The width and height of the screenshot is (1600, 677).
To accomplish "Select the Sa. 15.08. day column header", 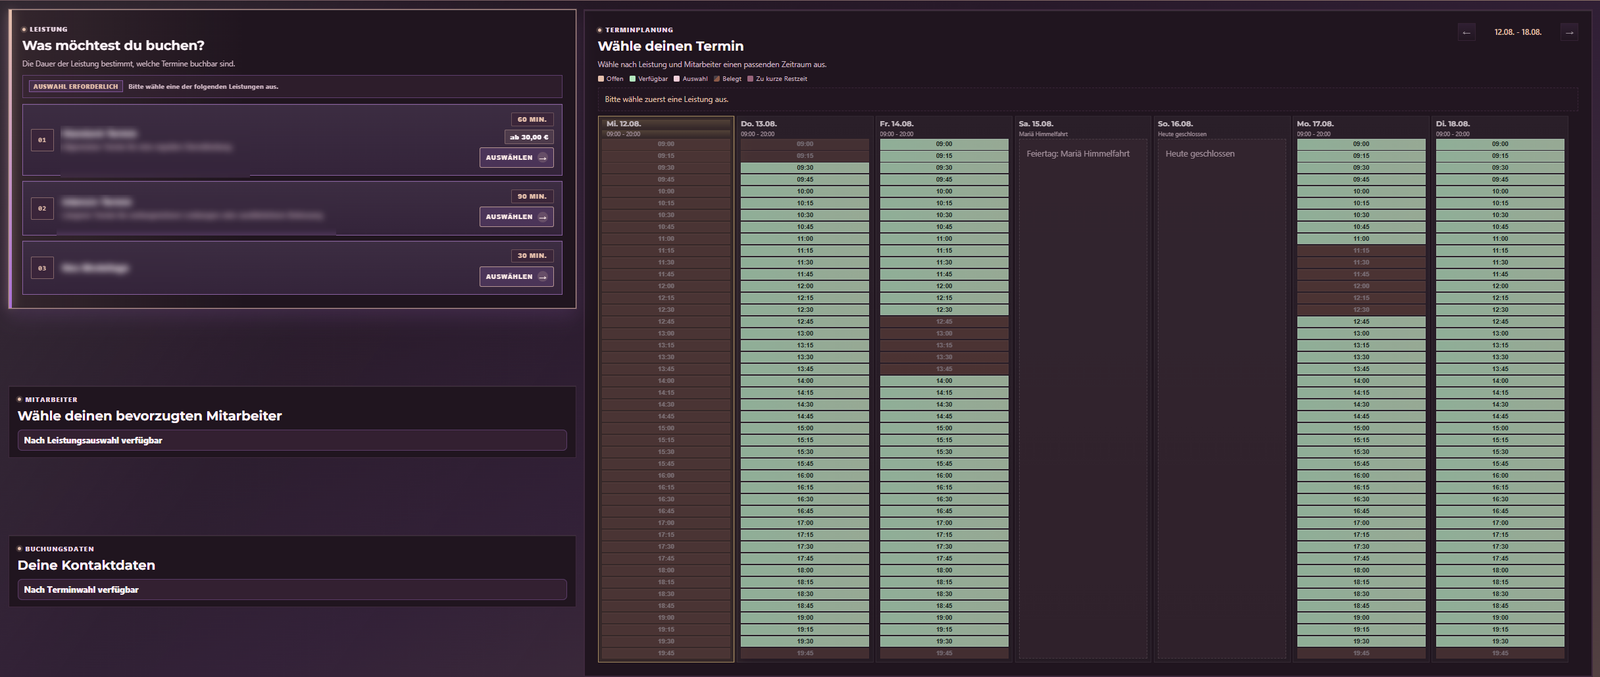I will point(1083,128).
